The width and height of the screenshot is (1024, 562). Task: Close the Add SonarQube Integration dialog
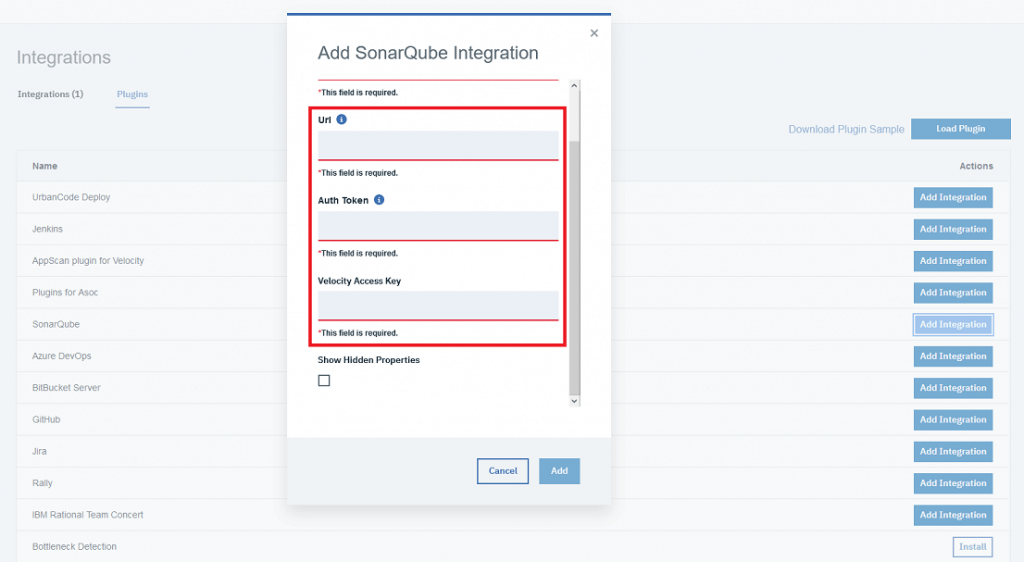pyautogui.click(x=594, y=33)
